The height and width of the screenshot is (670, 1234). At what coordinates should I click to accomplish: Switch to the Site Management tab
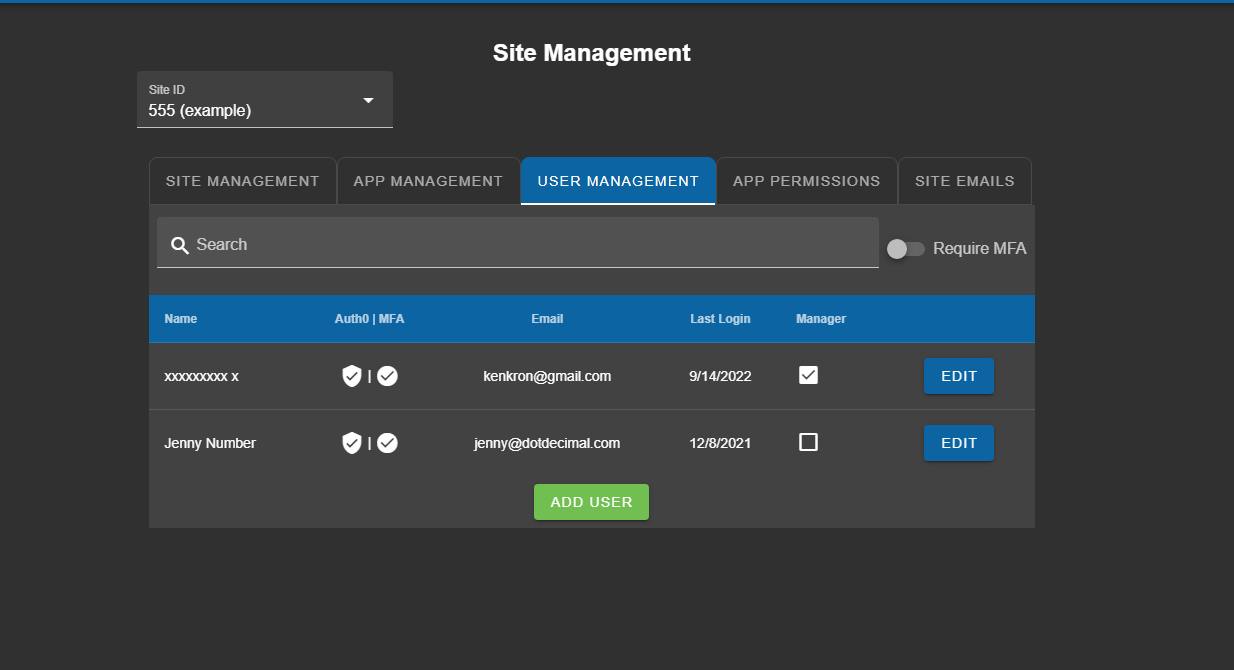242,181
